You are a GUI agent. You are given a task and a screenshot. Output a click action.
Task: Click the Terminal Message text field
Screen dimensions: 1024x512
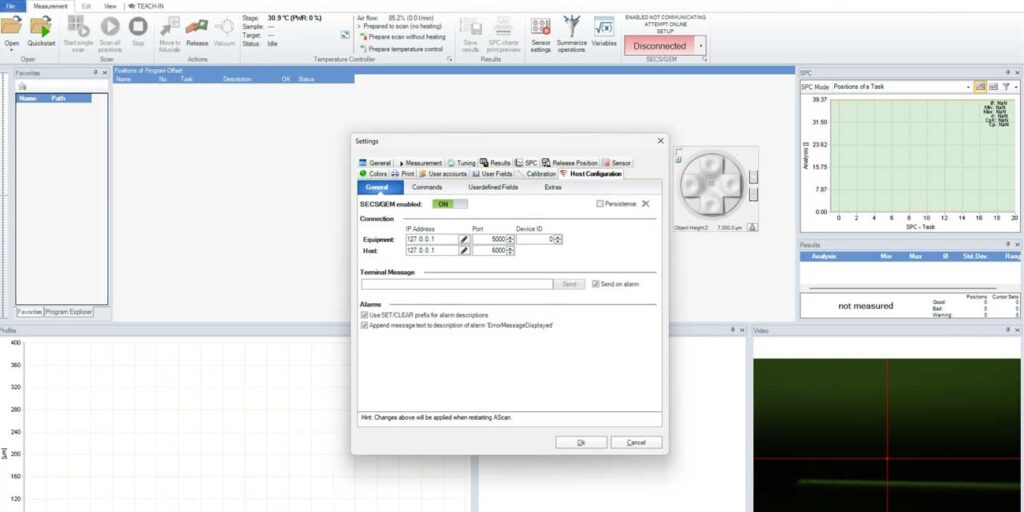[x=457, y=284]
